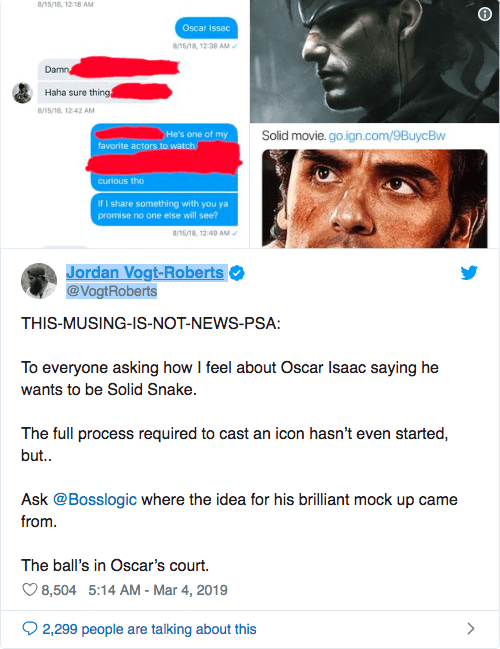The width and height of the screenshot is (500, 649).
Task: Click the small chat sender avatar
Action: 22,93
